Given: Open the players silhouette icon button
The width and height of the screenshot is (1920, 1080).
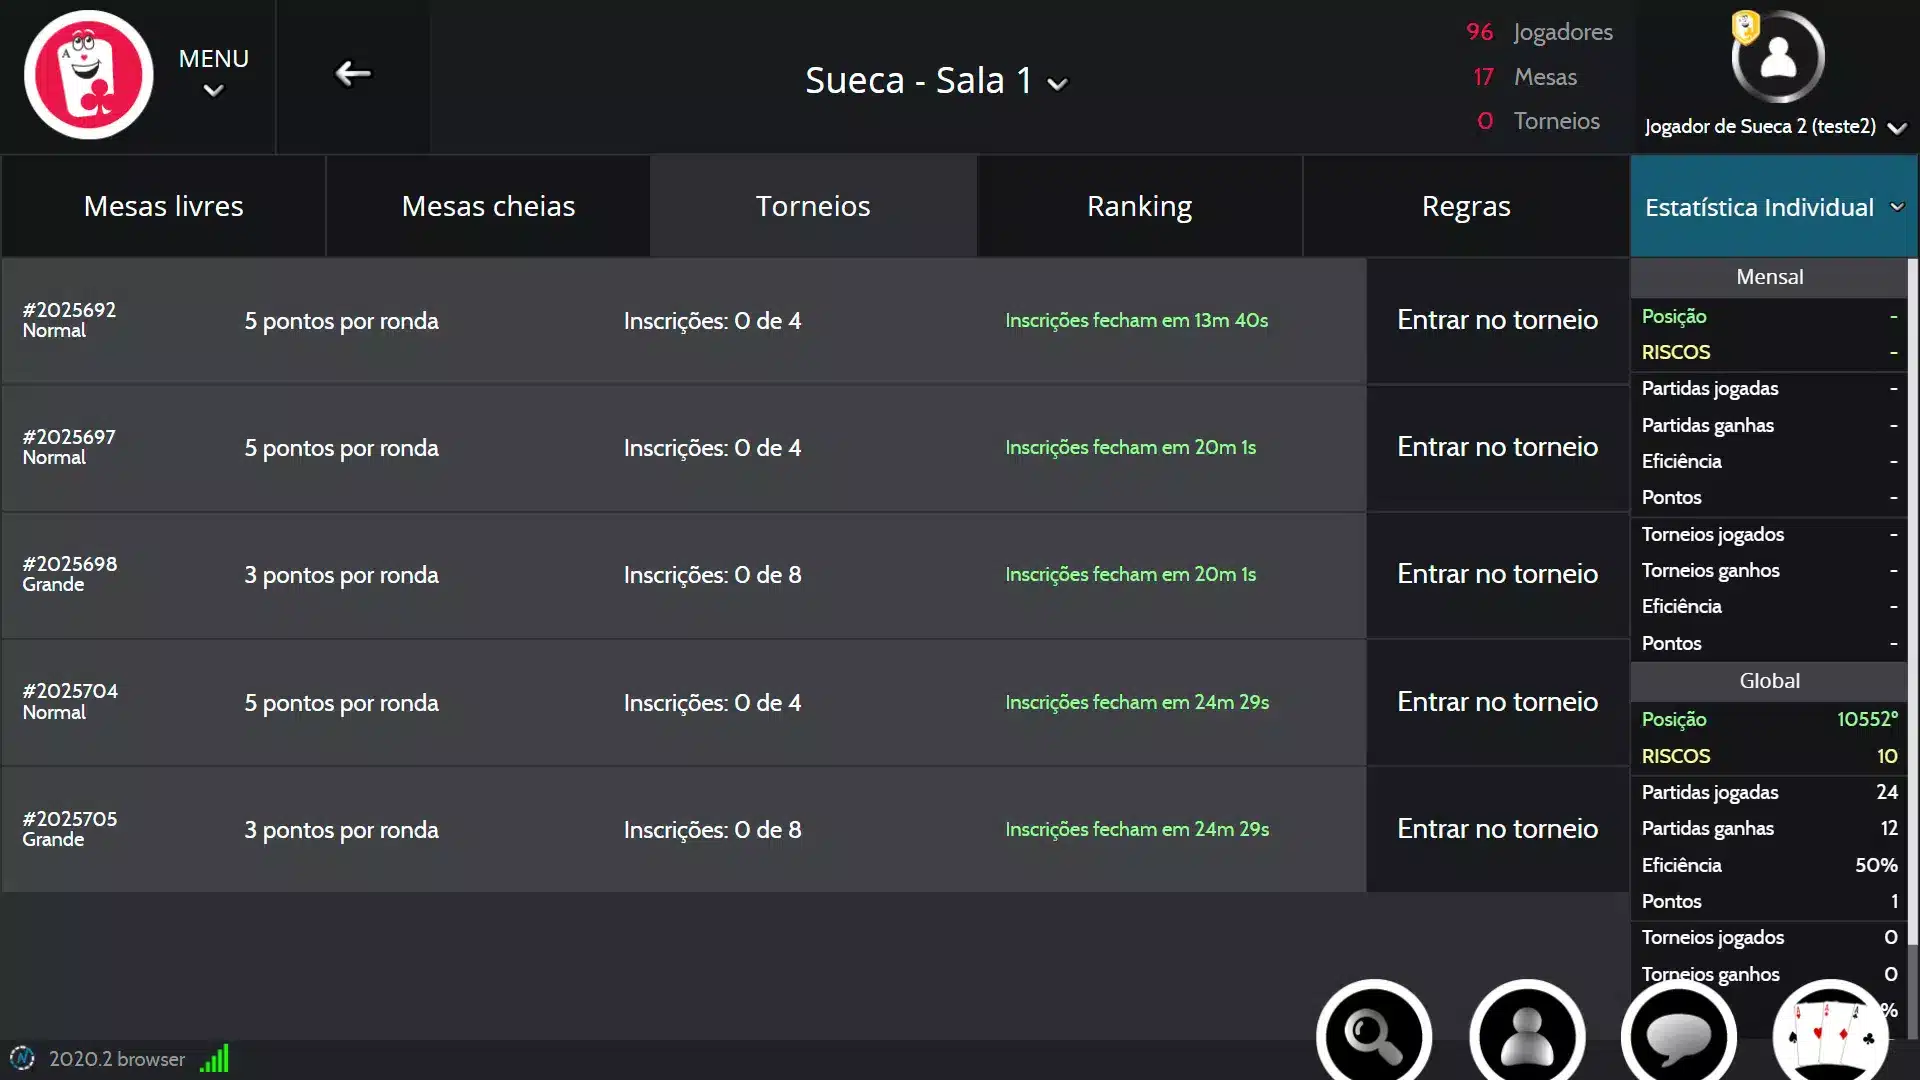Looking at the screenshot, I should [x=1527, y=1035].
